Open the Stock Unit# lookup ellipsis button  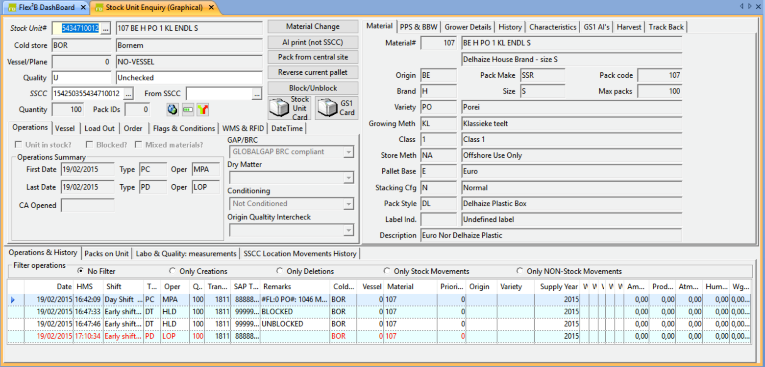(106, 28)
